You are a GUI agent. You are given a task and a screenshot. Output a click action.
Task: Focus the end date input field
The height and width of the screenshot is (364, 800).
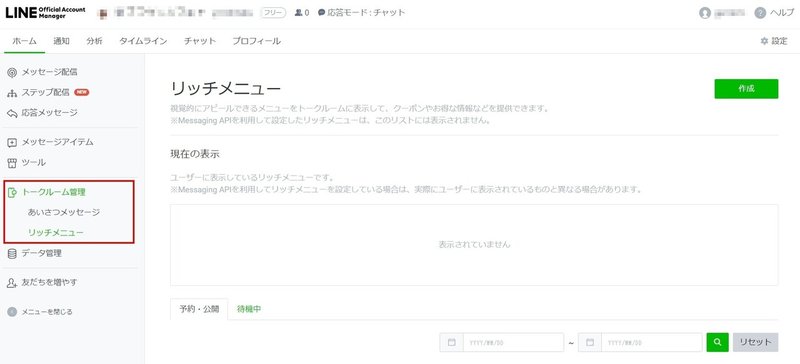tap(652, 342)
